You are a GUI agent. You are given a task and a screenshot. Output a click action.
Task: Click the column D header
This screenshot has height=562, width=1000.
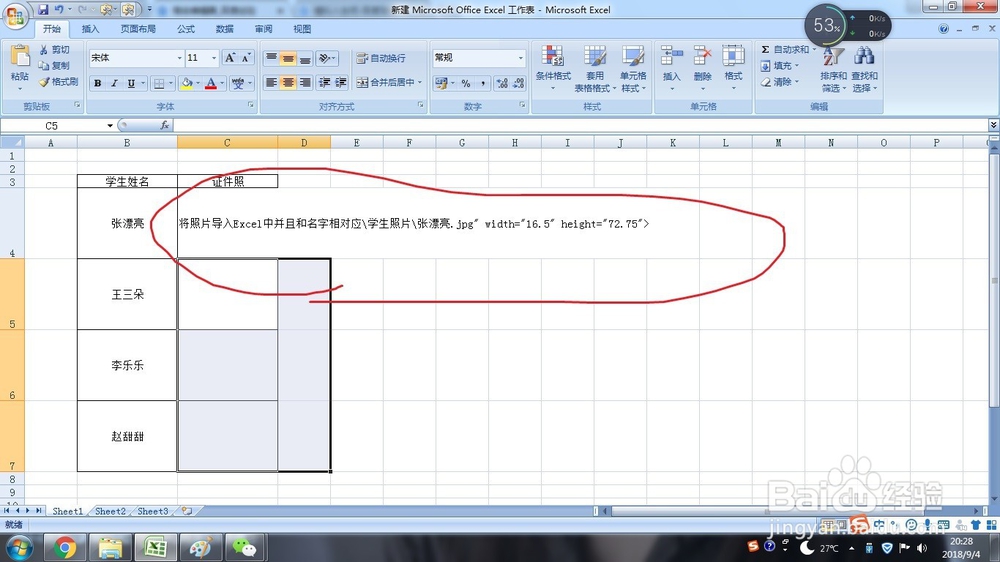[x=304, y=143]
